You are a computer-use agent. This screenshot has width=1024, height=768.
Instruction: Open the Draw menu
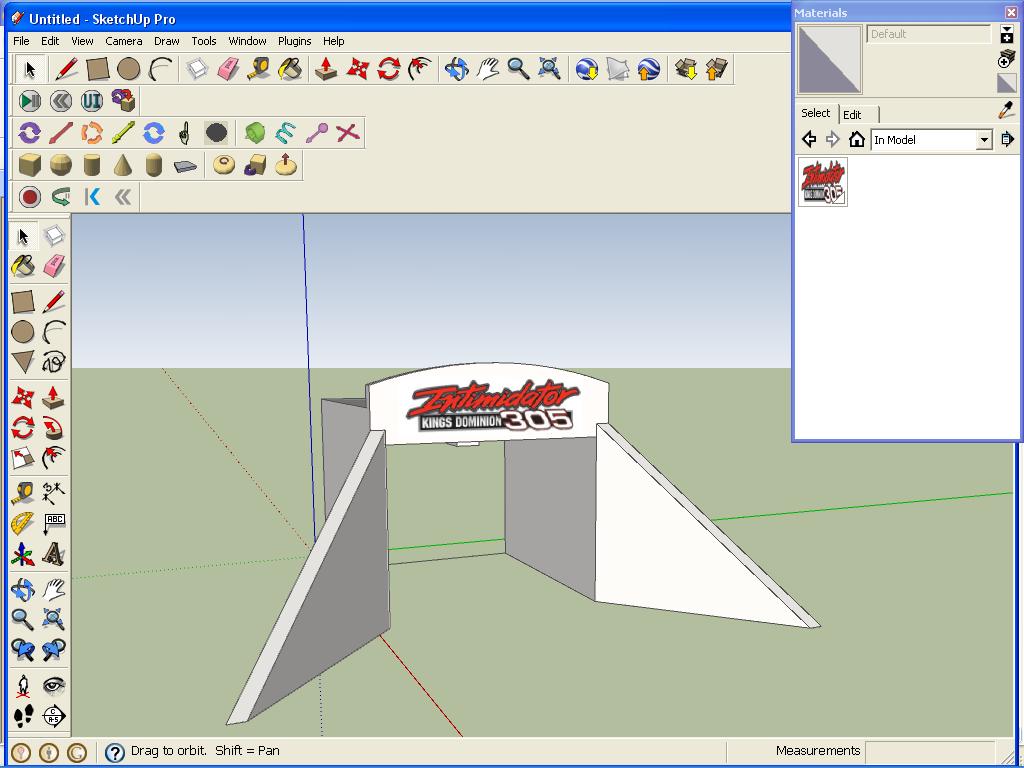[167, 40]
